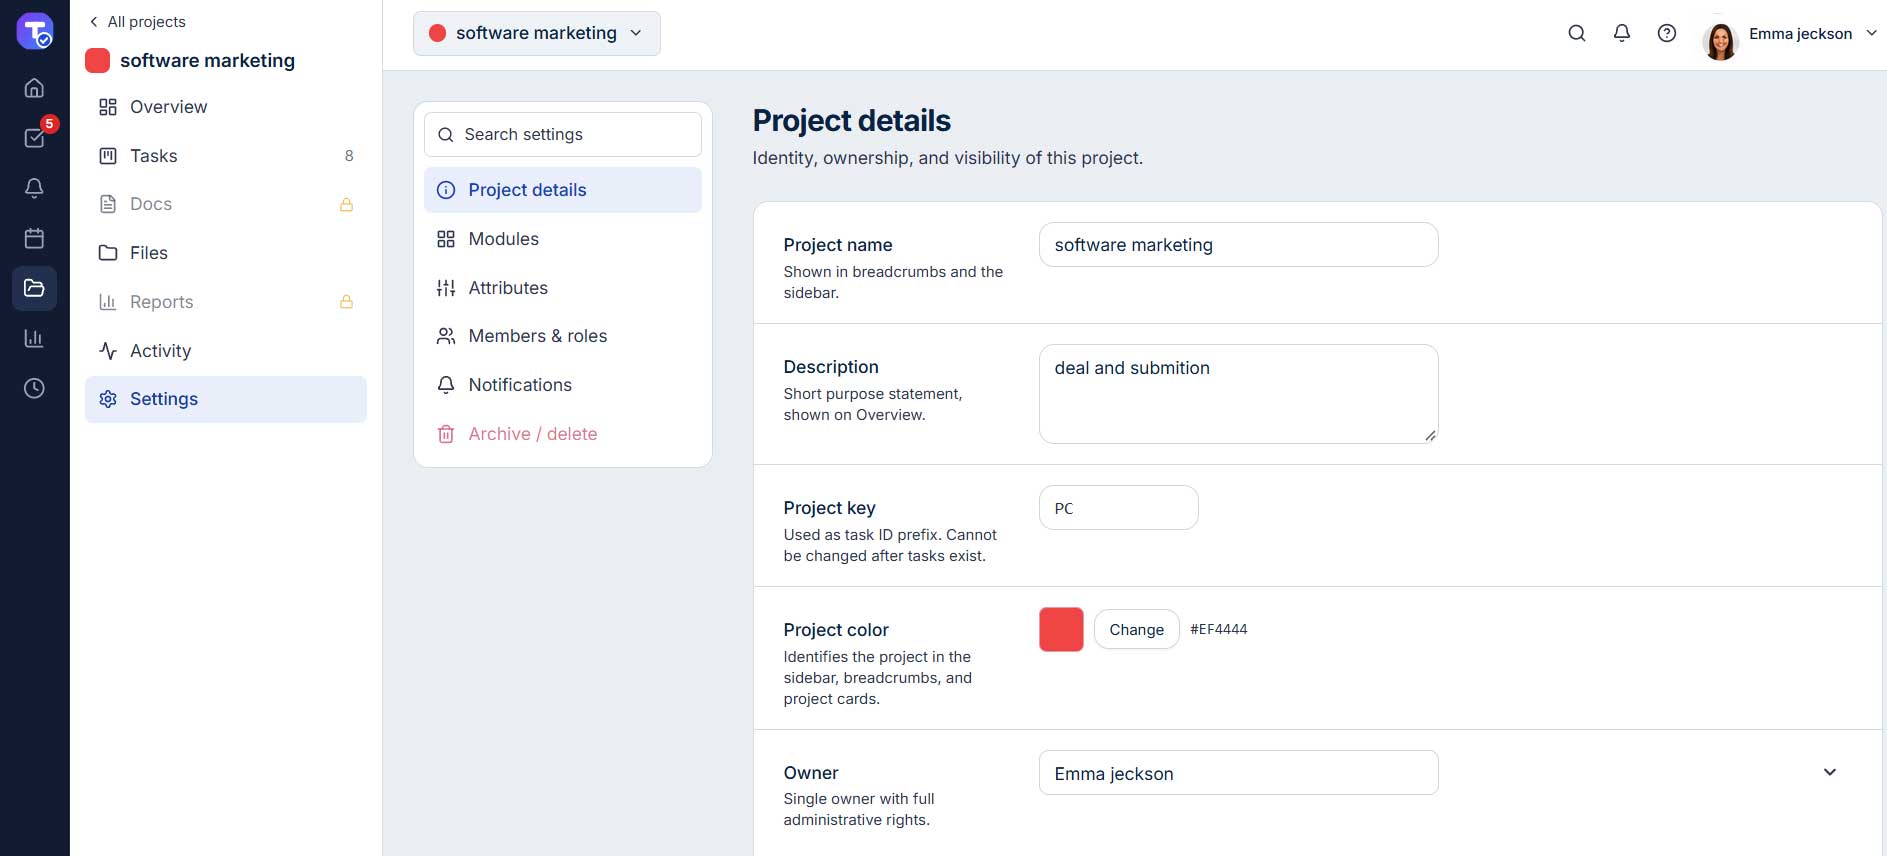The height and width of the screenshot is (856, 1887).
Task: Click the search icon in top bar
Action: pos(1577,33)
